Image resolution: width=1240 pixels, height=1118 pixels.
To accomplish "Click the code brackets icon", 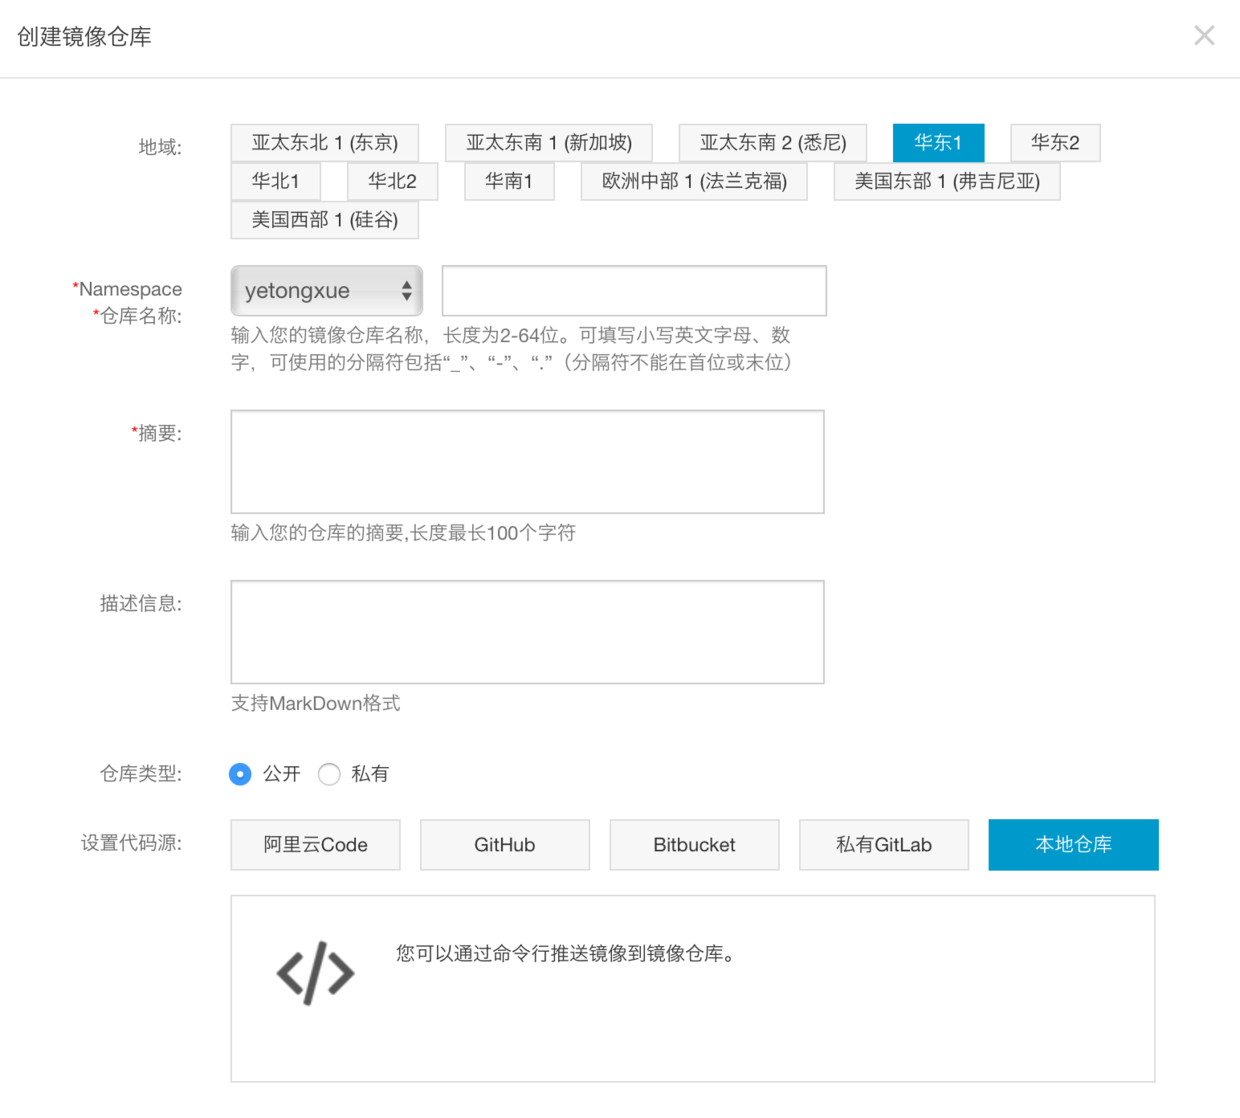I will (x=315, y=973).
